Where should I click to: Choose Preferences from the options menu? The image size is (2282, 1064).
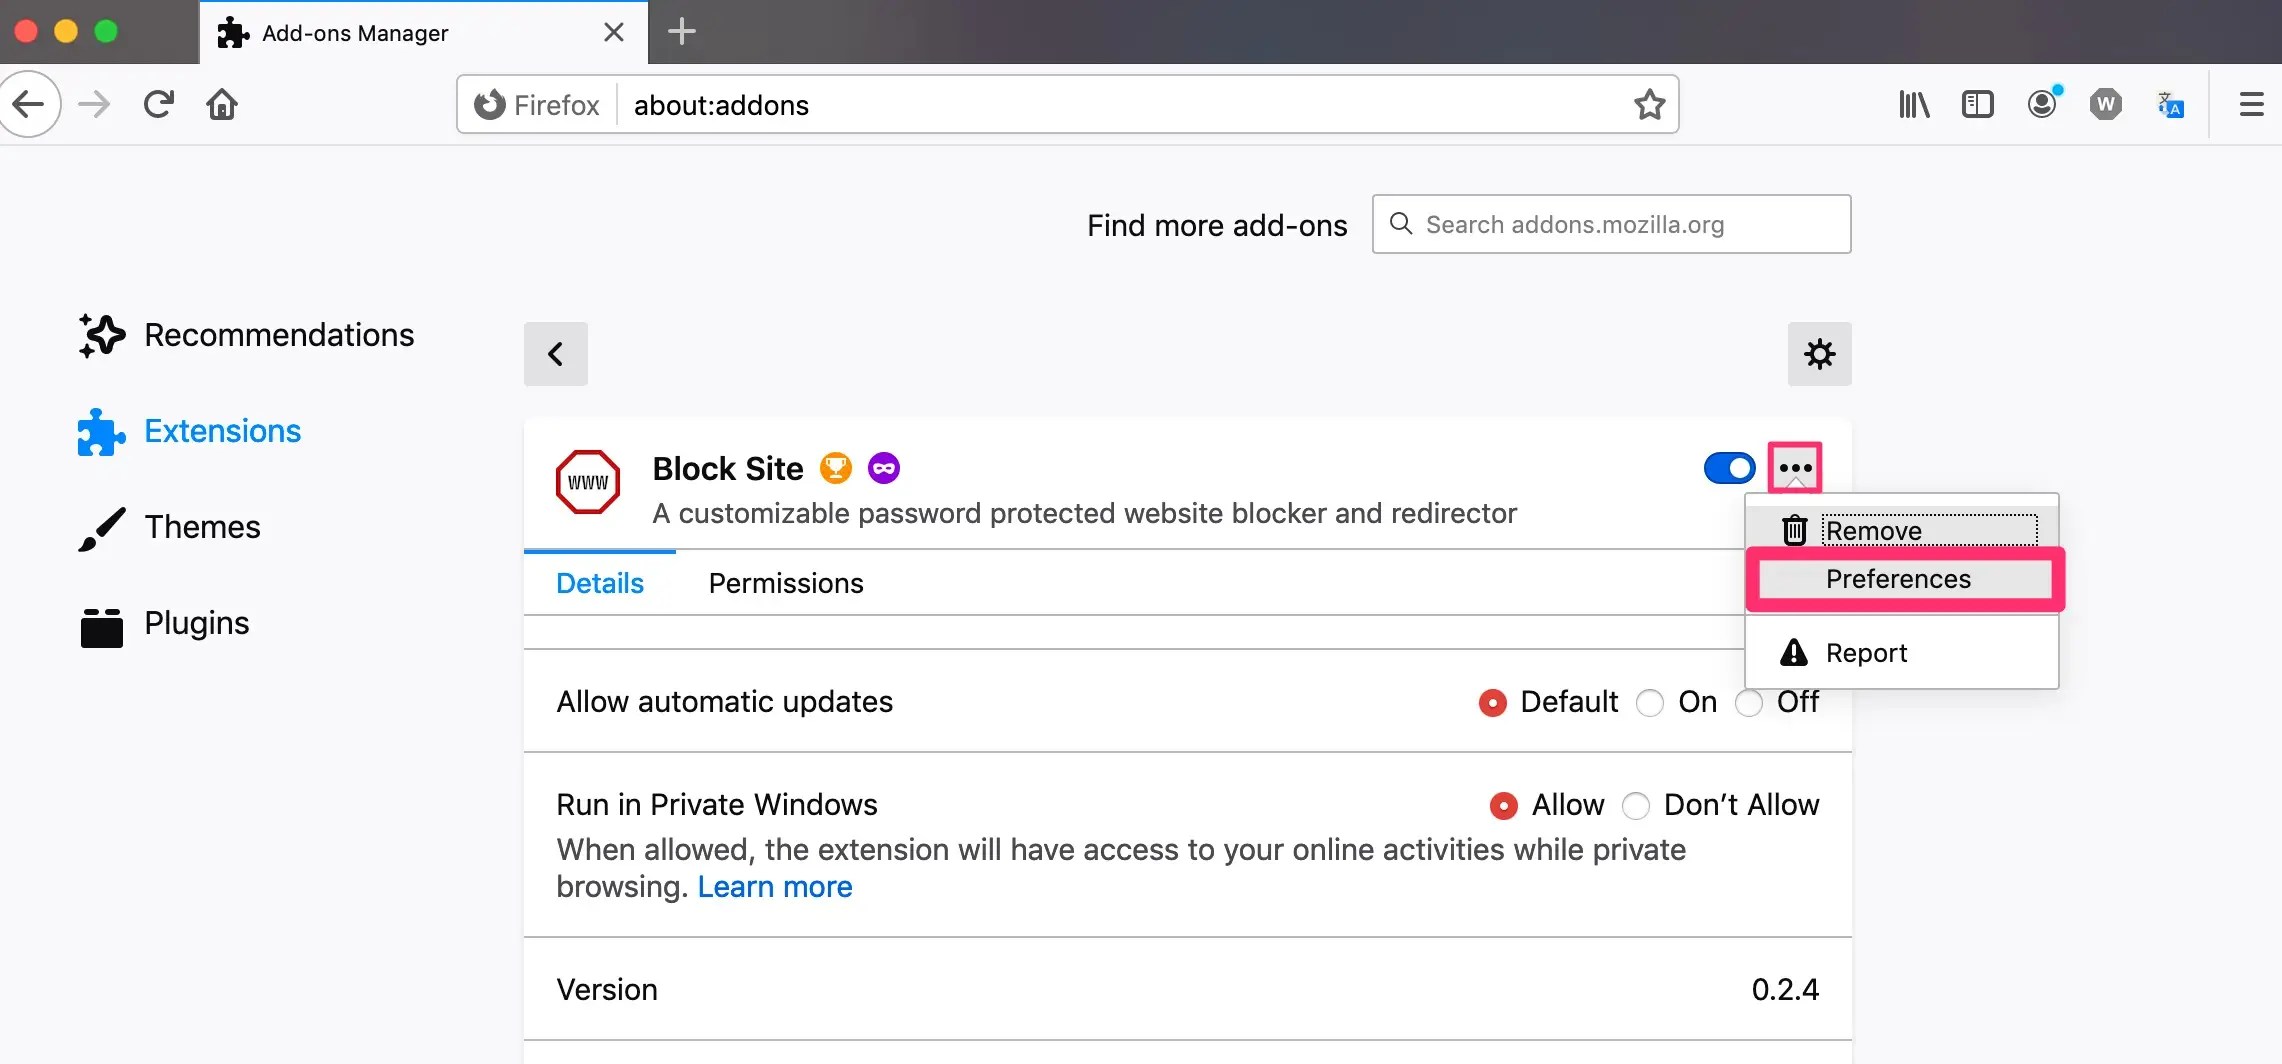pyautogui.click(x=1898, y=579)
